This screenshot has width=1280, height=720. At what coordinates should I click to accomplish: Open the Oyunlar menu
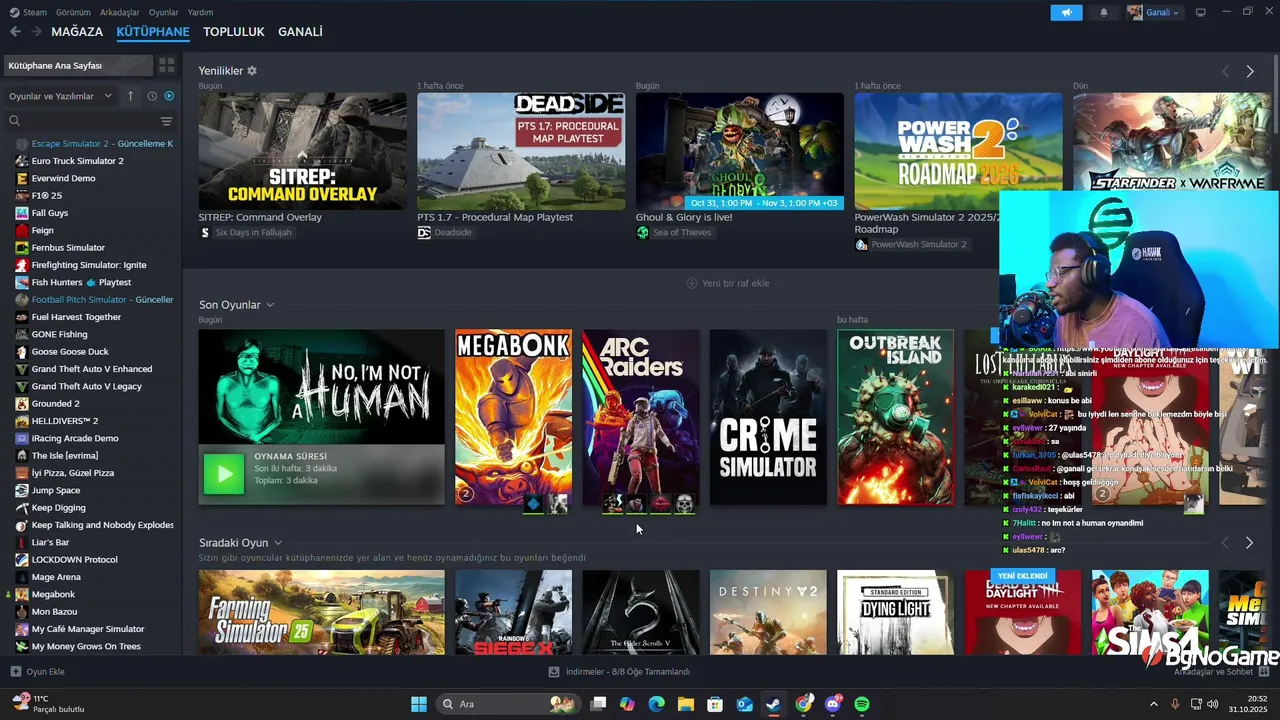coord(163,12)
